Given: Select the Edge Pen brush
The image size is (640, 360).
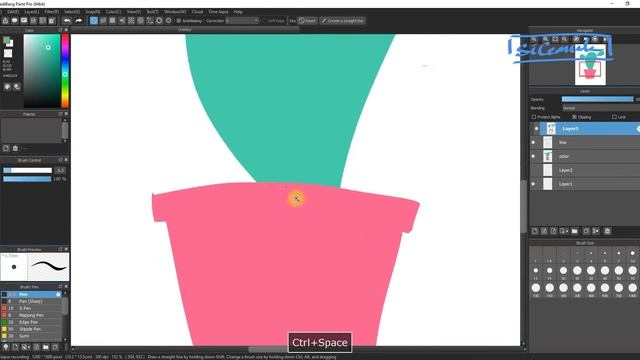Looking at the screenshot, I should coord(31,322).
